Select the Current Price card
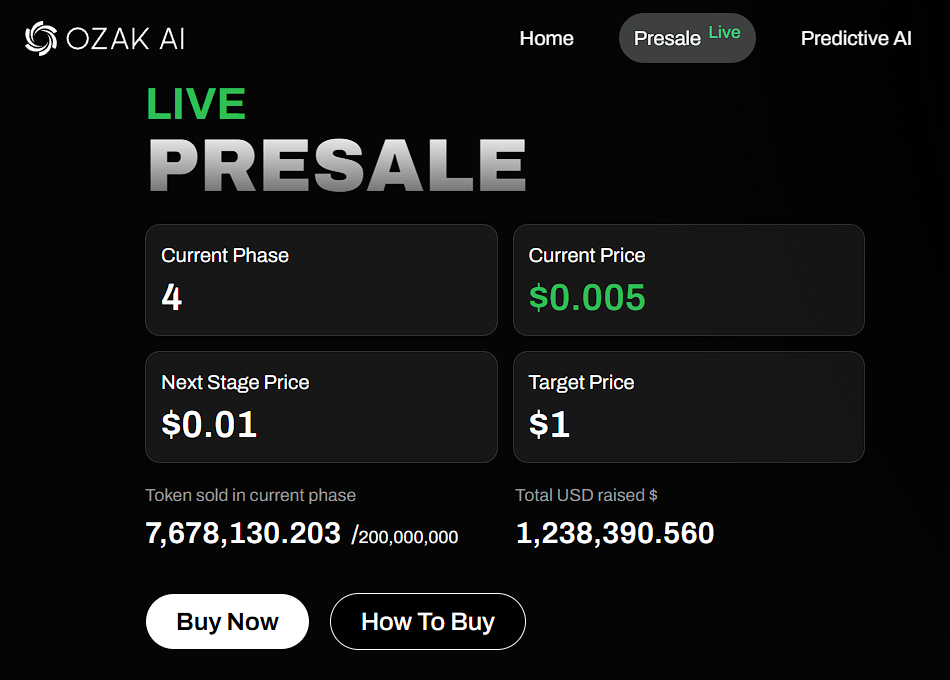The height and width of the screenshot is (680, 950). click(x=689, y=280)
